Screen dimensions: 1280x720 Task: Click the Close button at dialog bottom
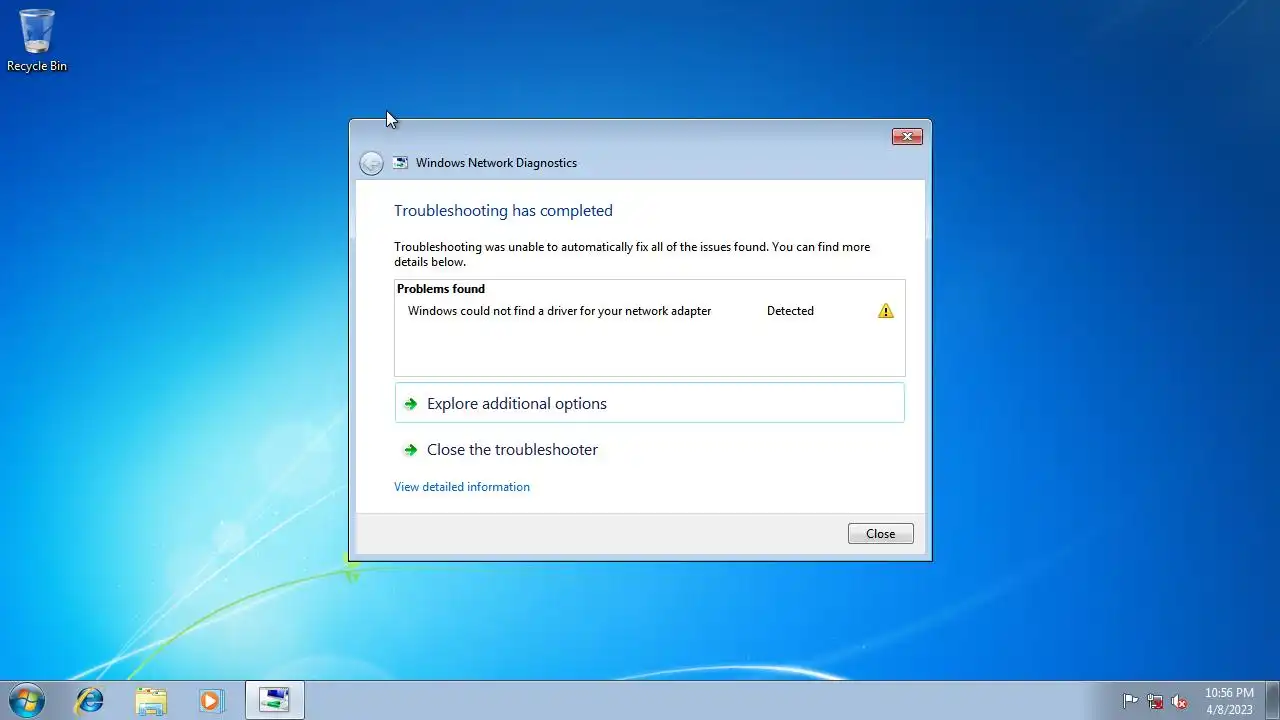[881, 534]
